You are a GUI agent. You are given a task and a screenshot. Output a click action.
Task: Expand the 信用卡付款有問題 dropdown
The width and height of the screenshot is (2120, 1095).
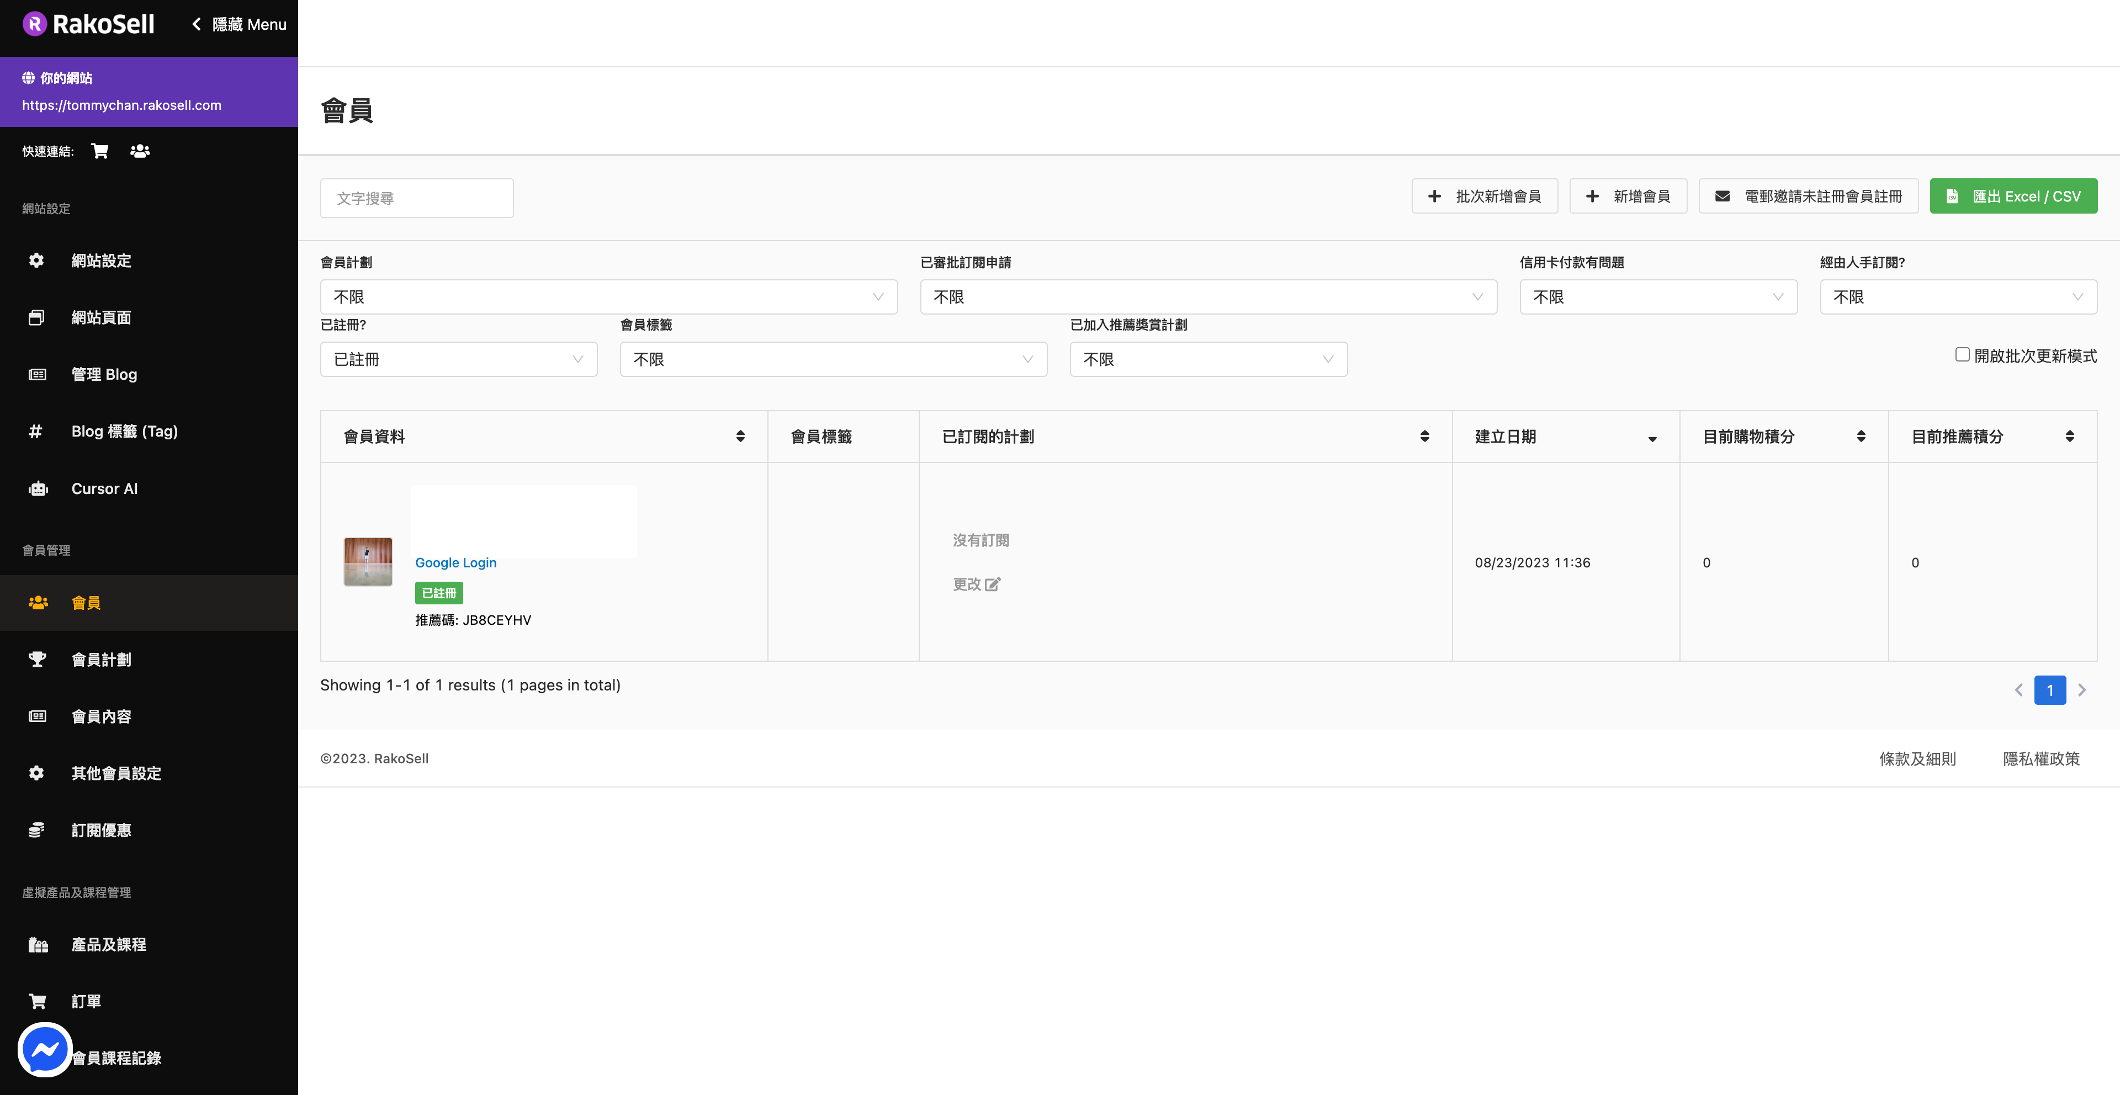[1657, 297]
